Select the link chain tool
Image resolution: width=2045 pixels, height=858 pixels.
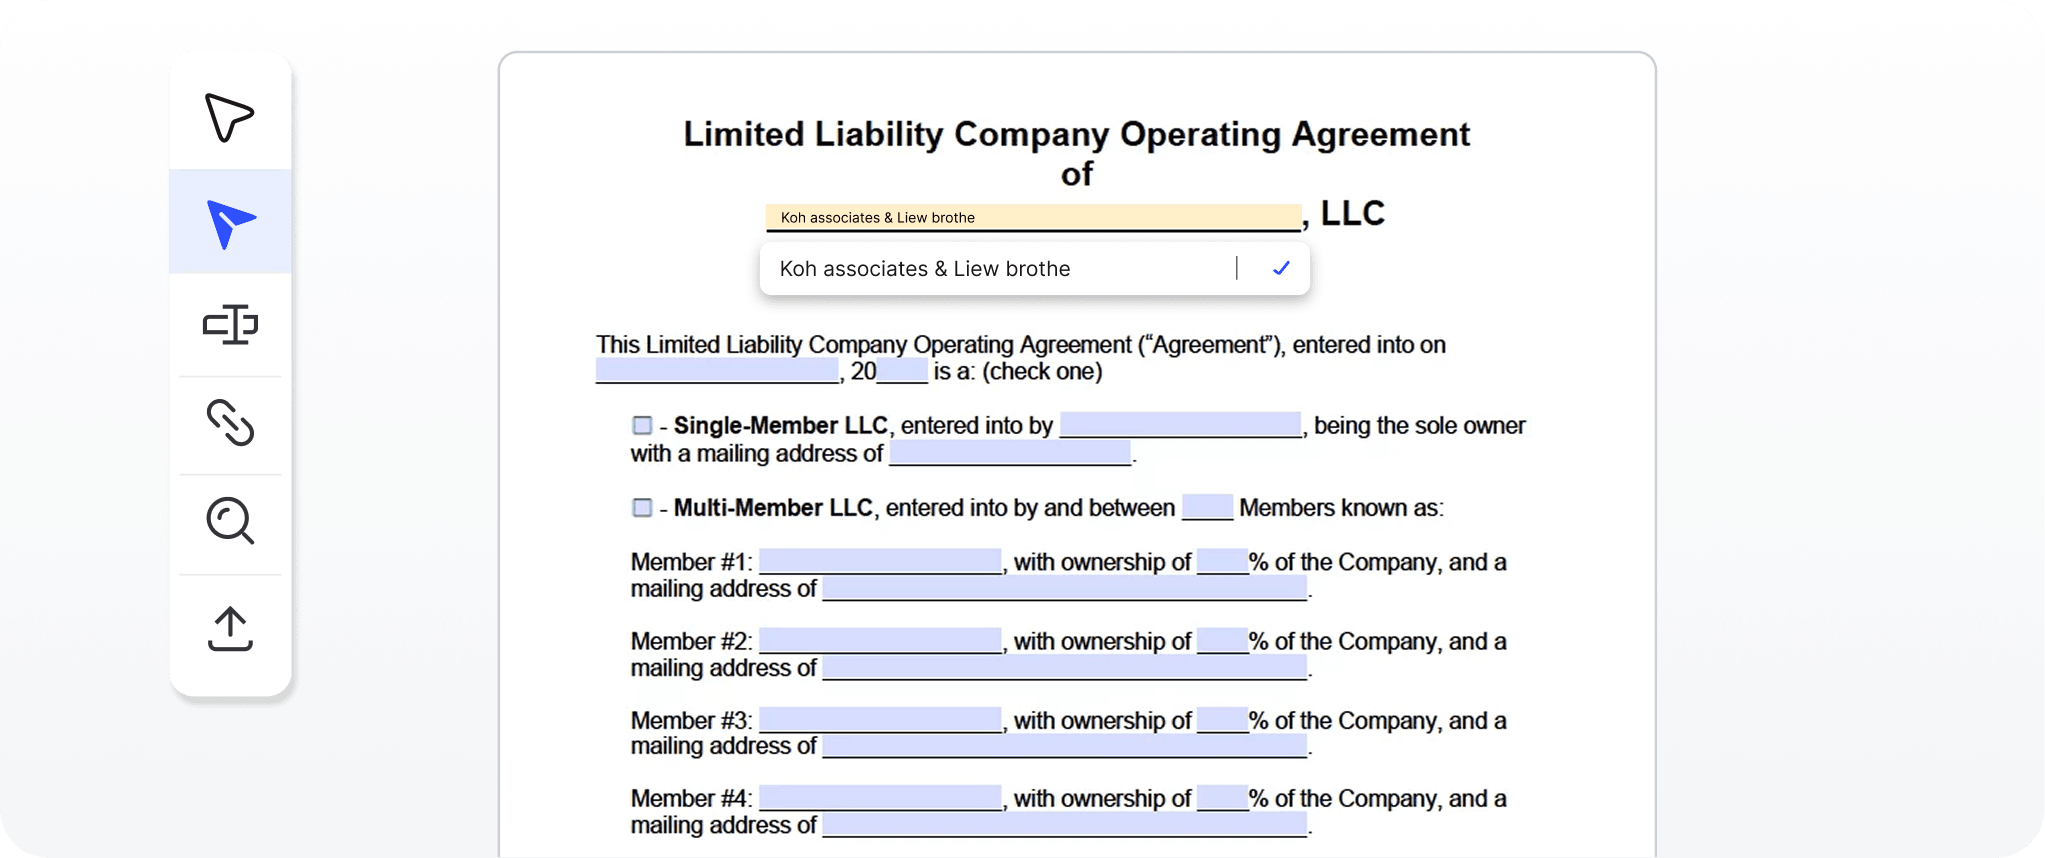230,422
